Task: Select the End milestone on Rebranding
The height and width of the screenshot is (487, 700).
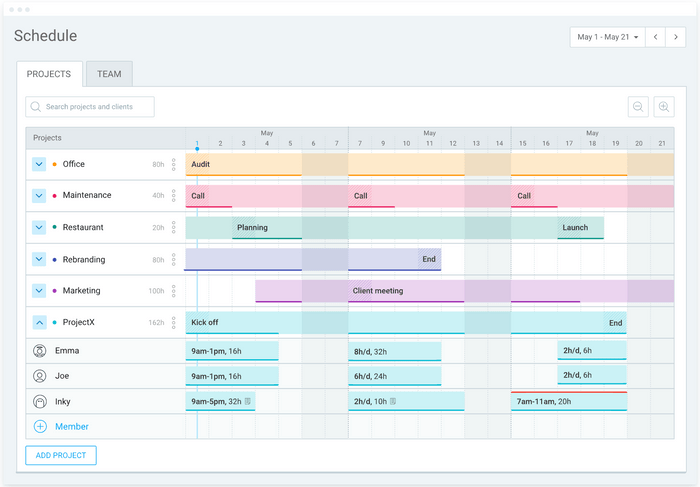Action: [x=429, y=259]
